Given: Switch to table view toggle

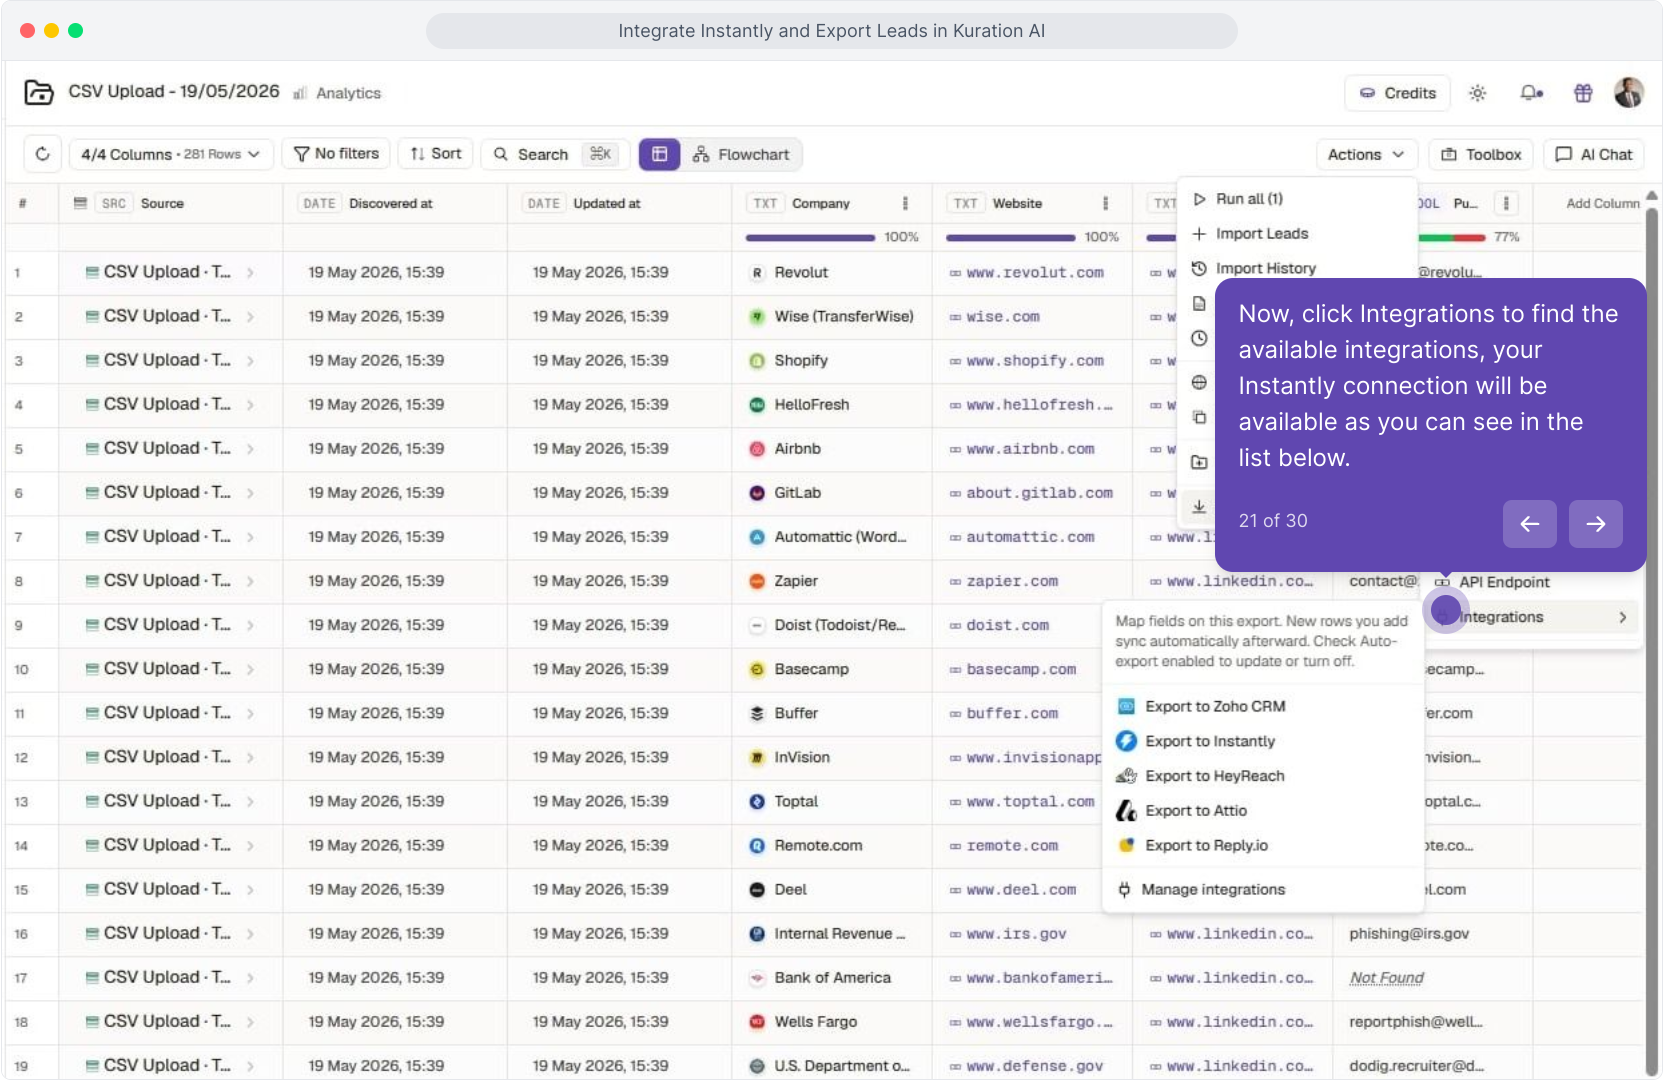Looking at the screenshot, I should tap(660, 154).
